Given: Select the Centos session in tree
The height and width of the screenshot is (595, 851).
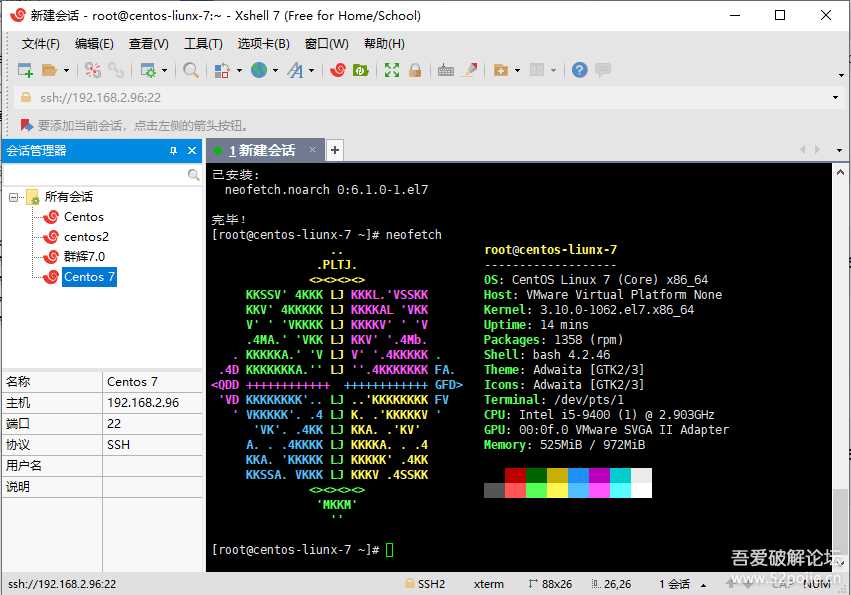Looking at the screenshot, I should (84, 217).
